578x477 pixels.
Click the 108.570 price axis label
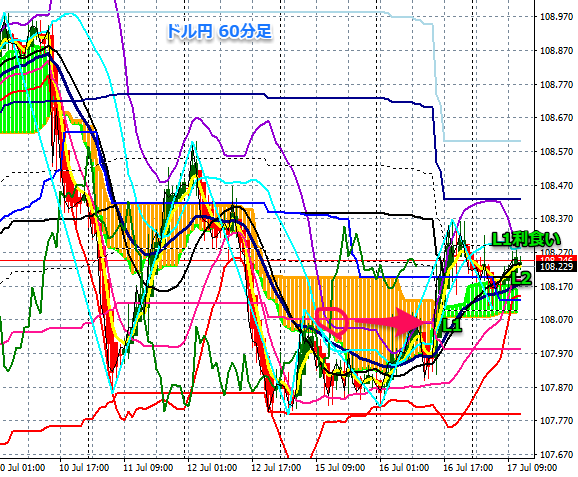556,152
